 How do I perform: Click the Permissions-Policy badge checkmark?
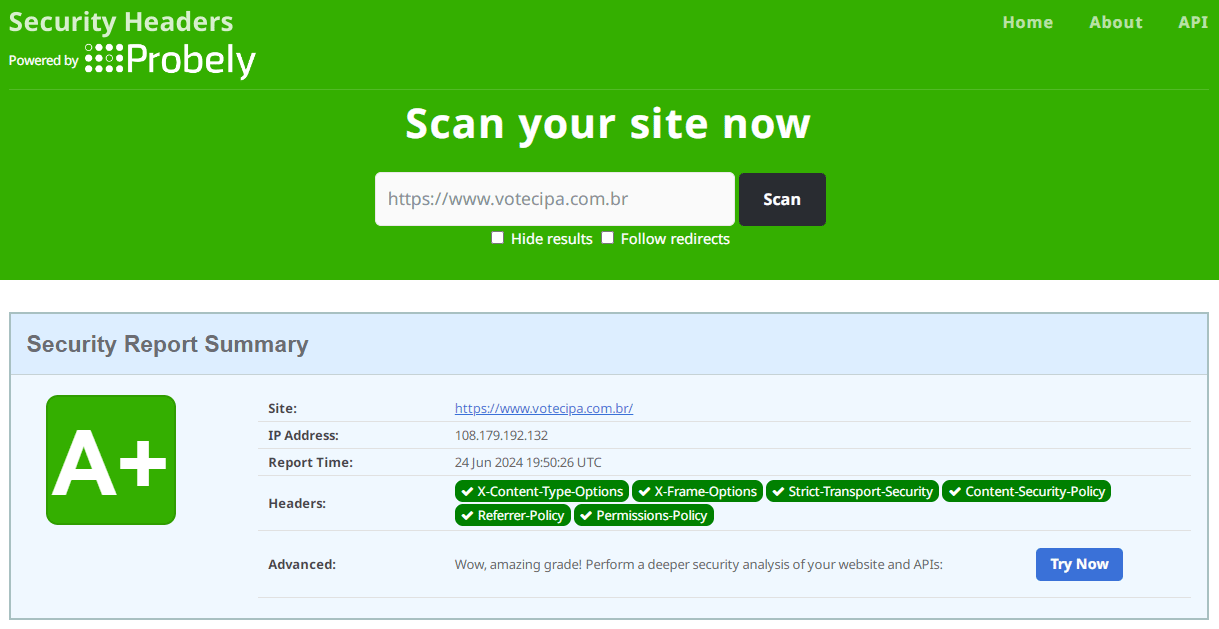click(586, 515)
